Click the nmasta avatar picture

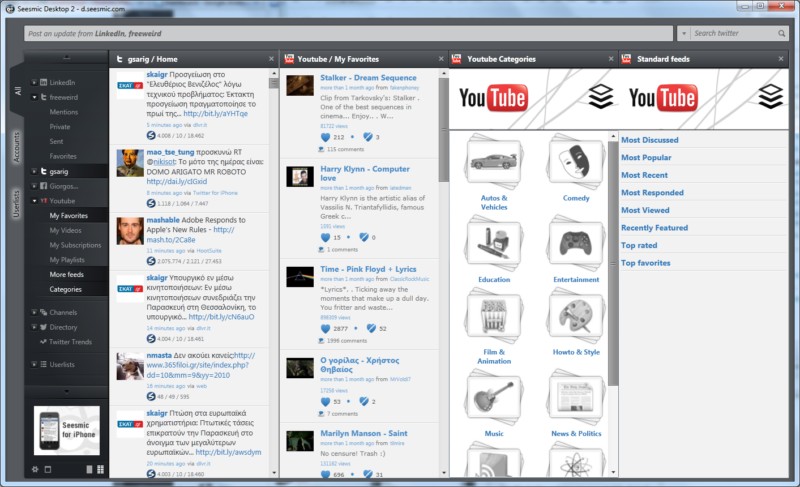tap(130, 366)
